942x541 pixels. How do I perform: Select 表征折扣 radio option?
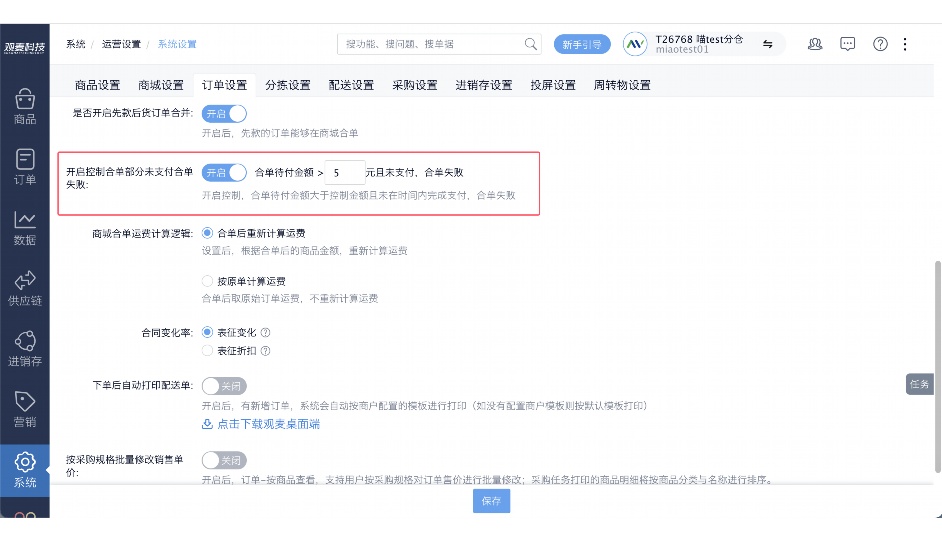click(x=208, y=351)
